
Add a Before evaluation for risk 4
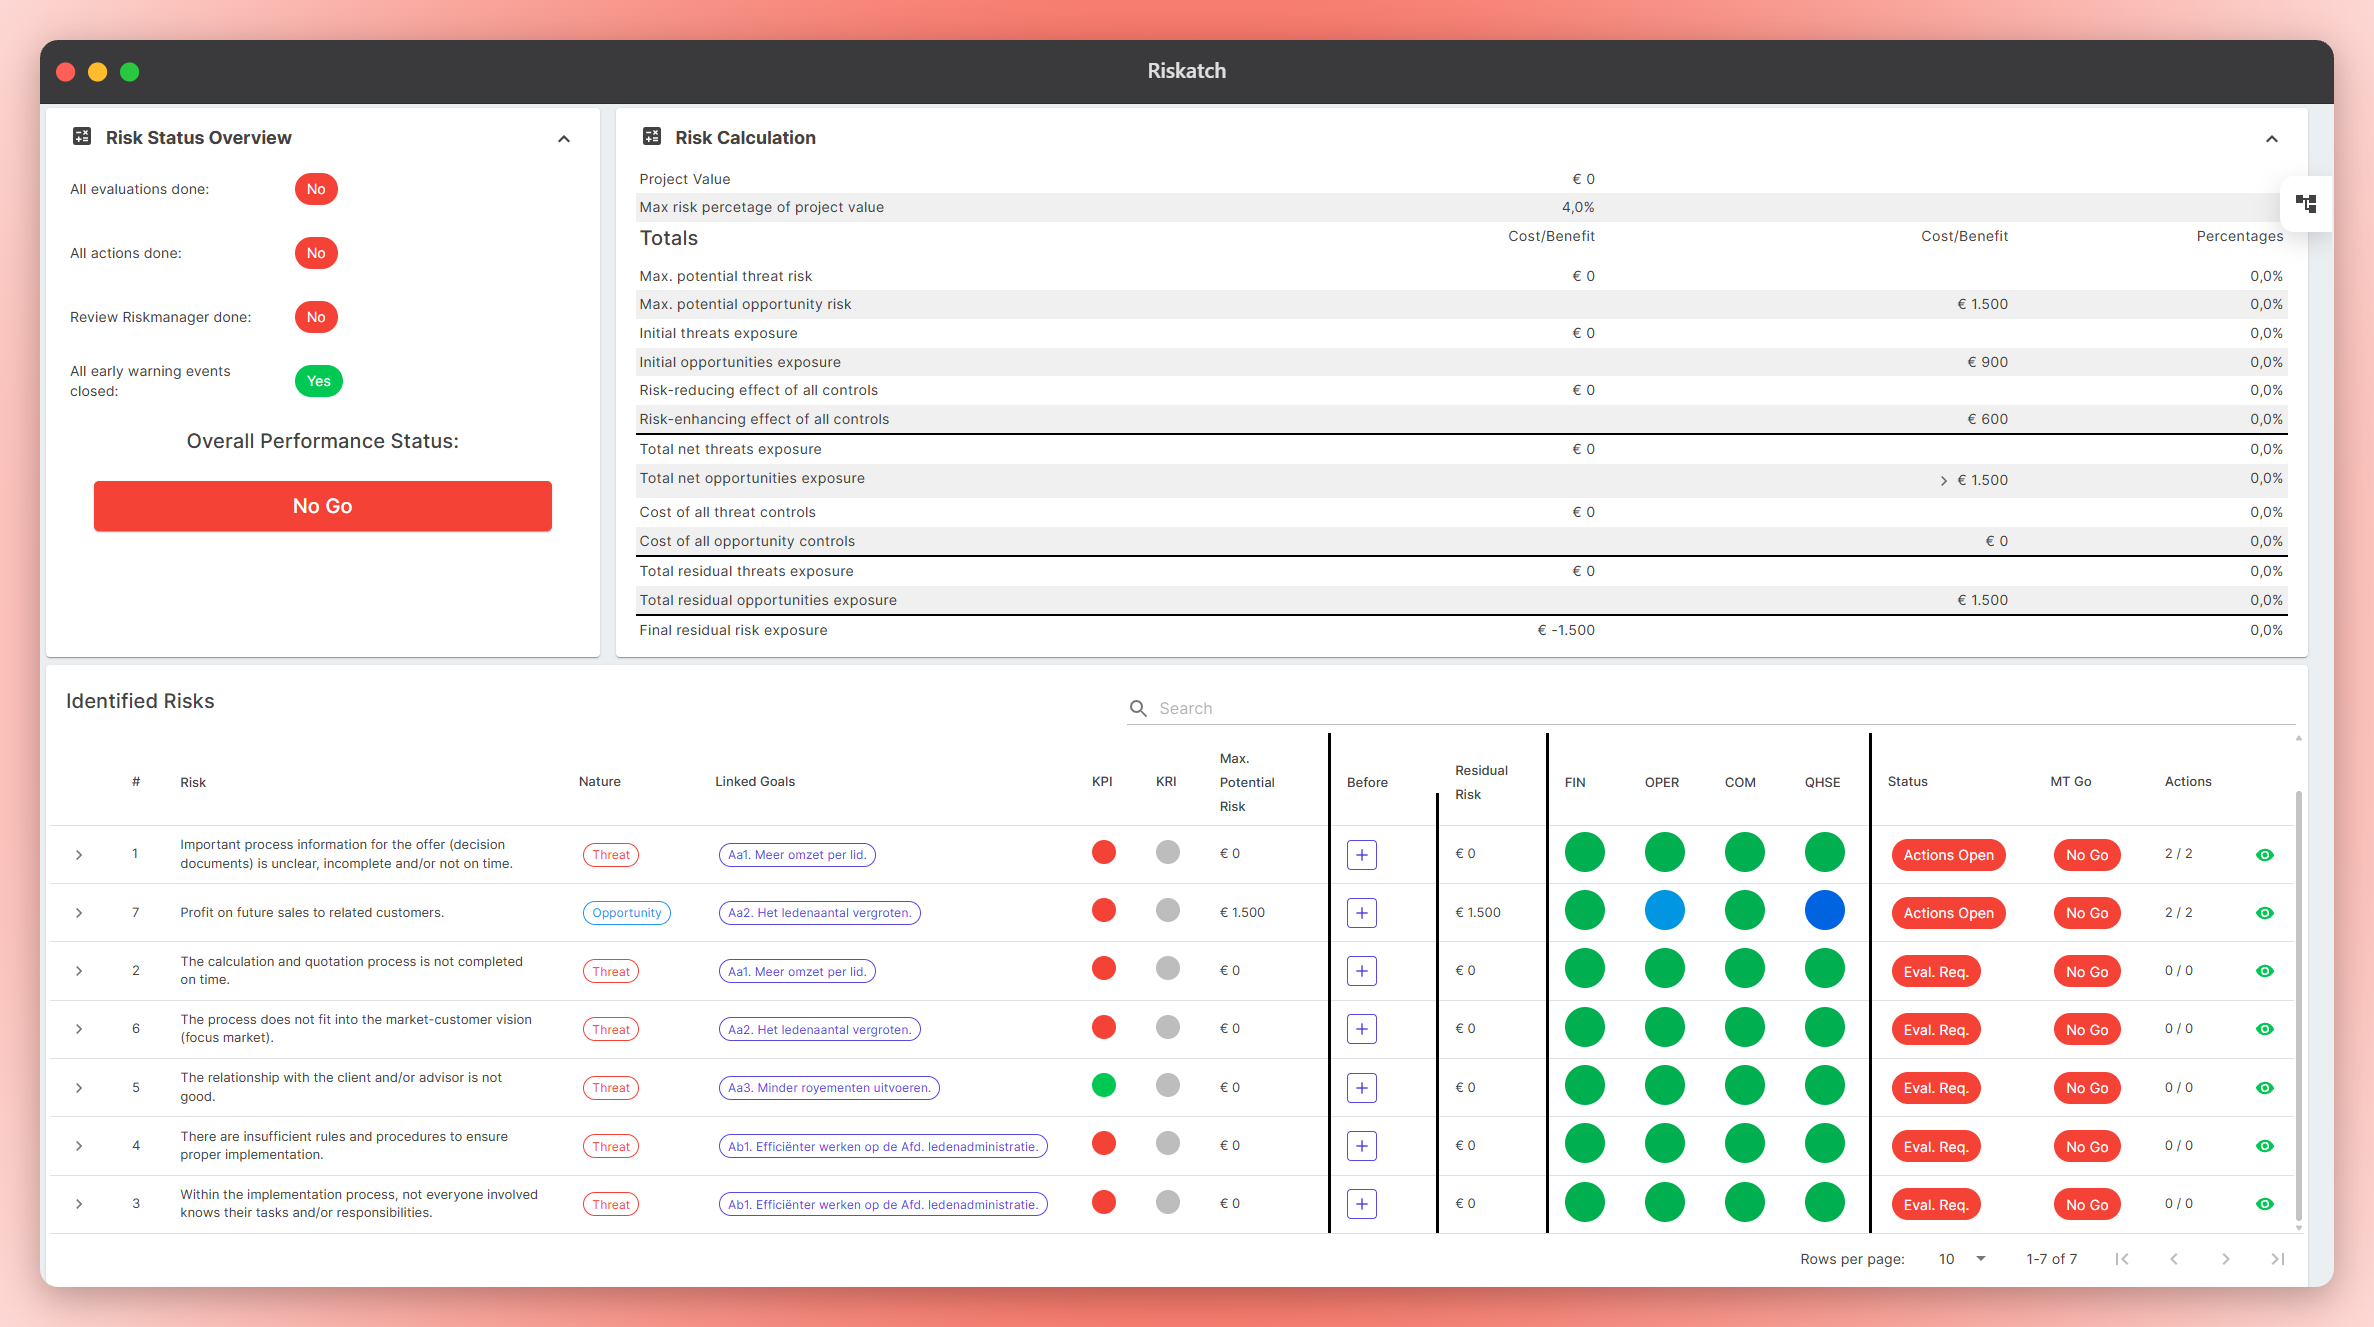[x=1362, y=1146]
